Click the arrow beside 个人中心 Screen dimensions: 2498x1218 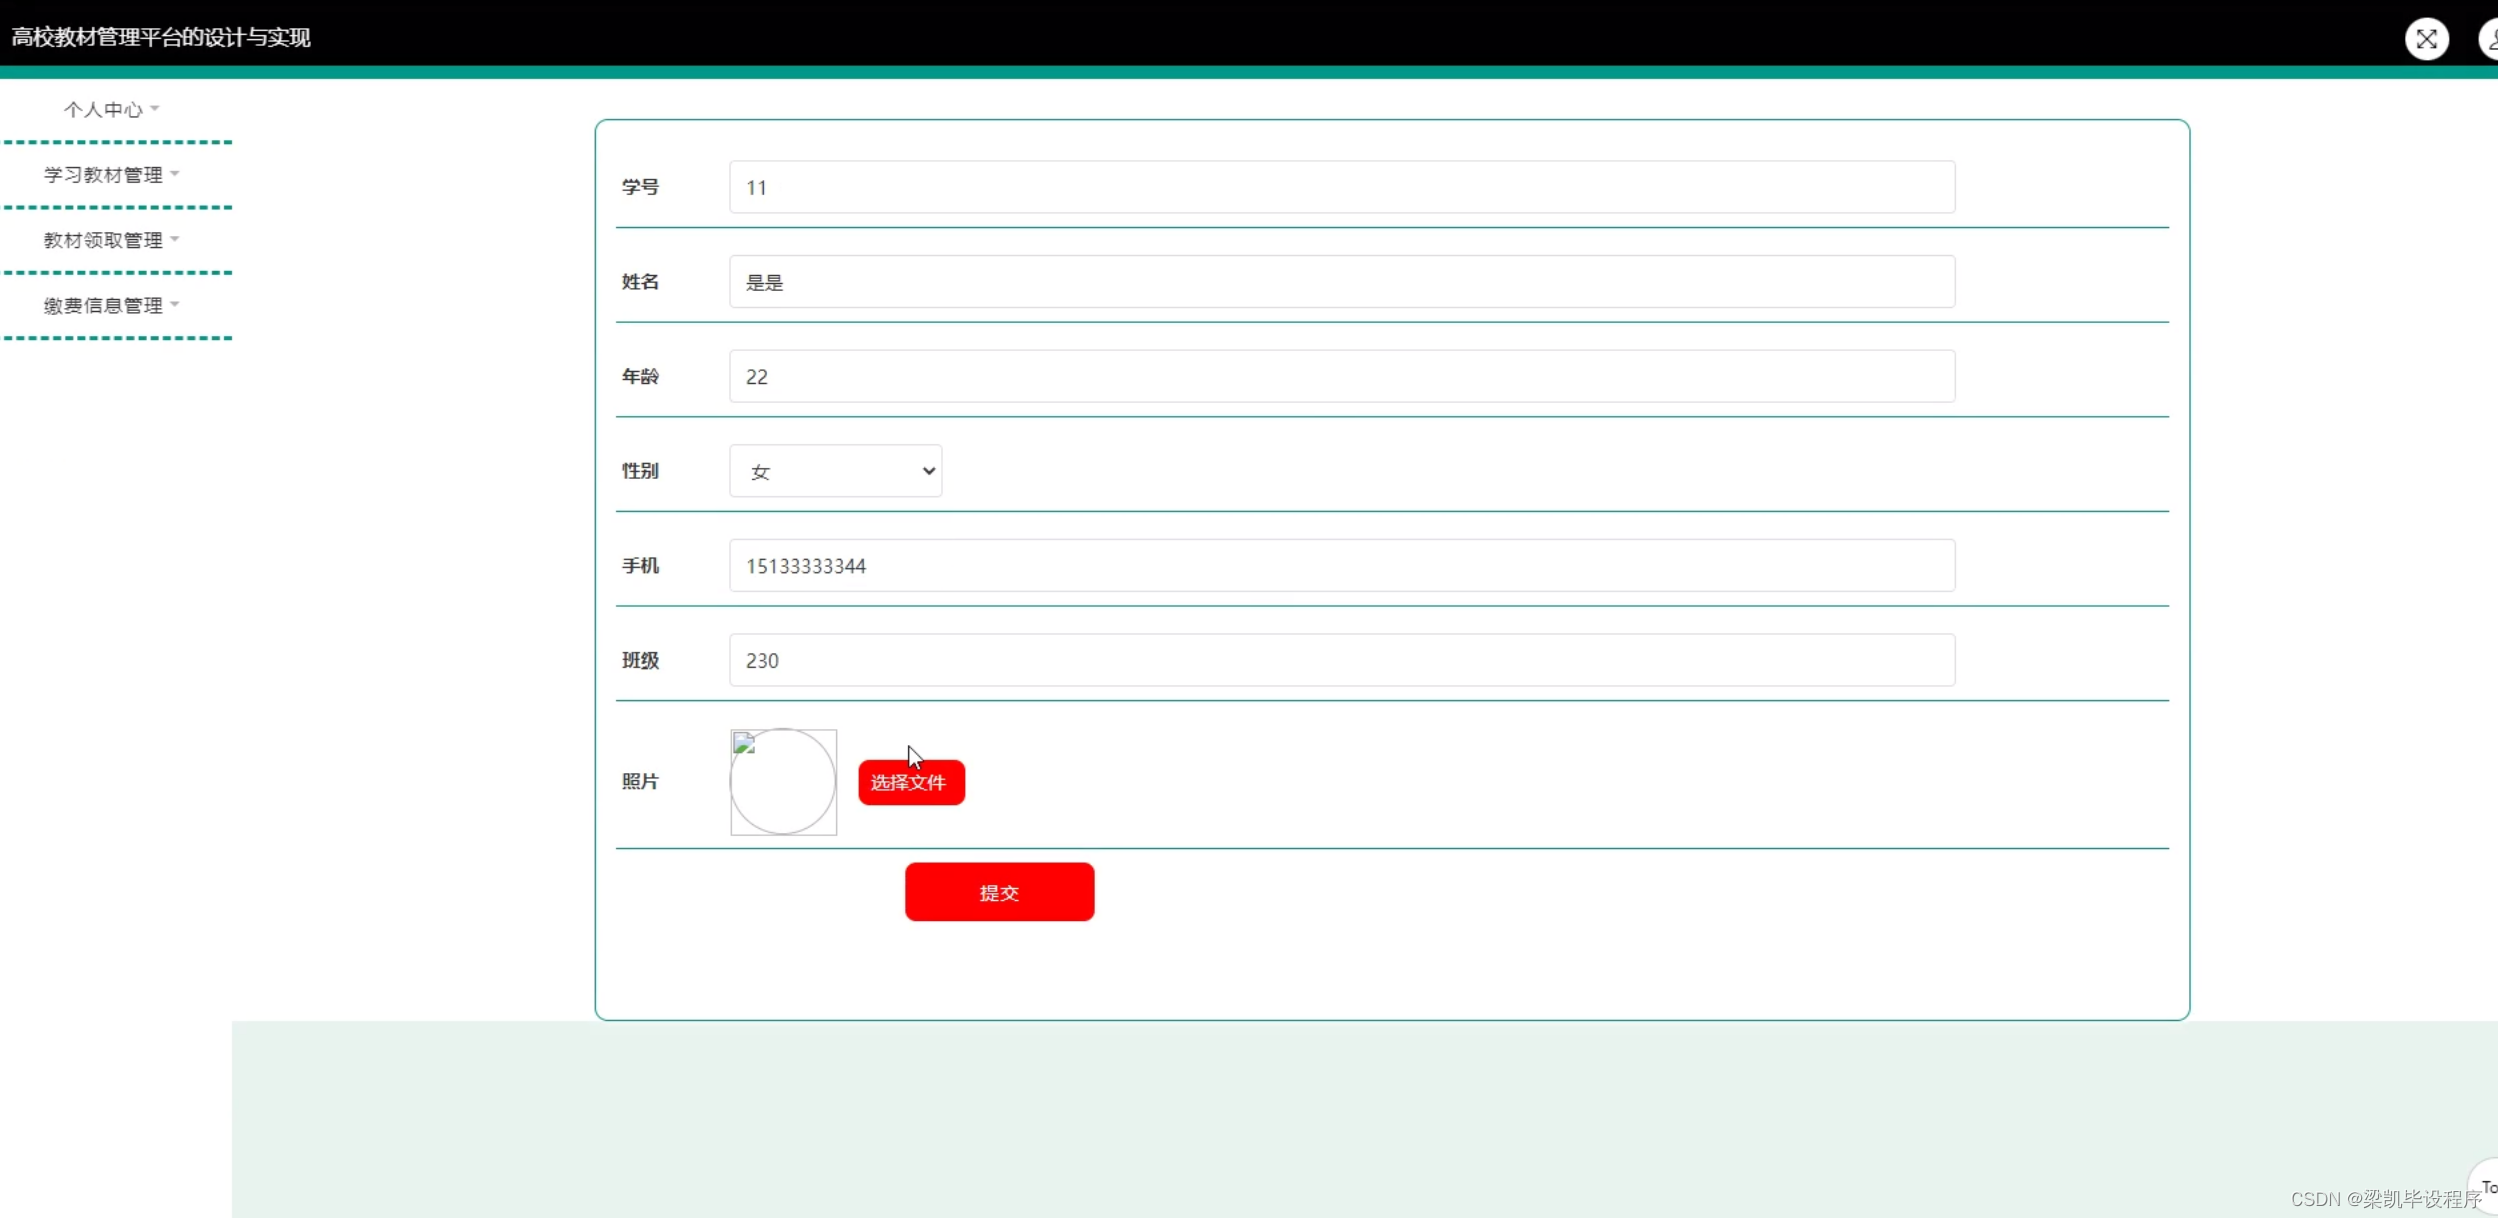(155, 108)
